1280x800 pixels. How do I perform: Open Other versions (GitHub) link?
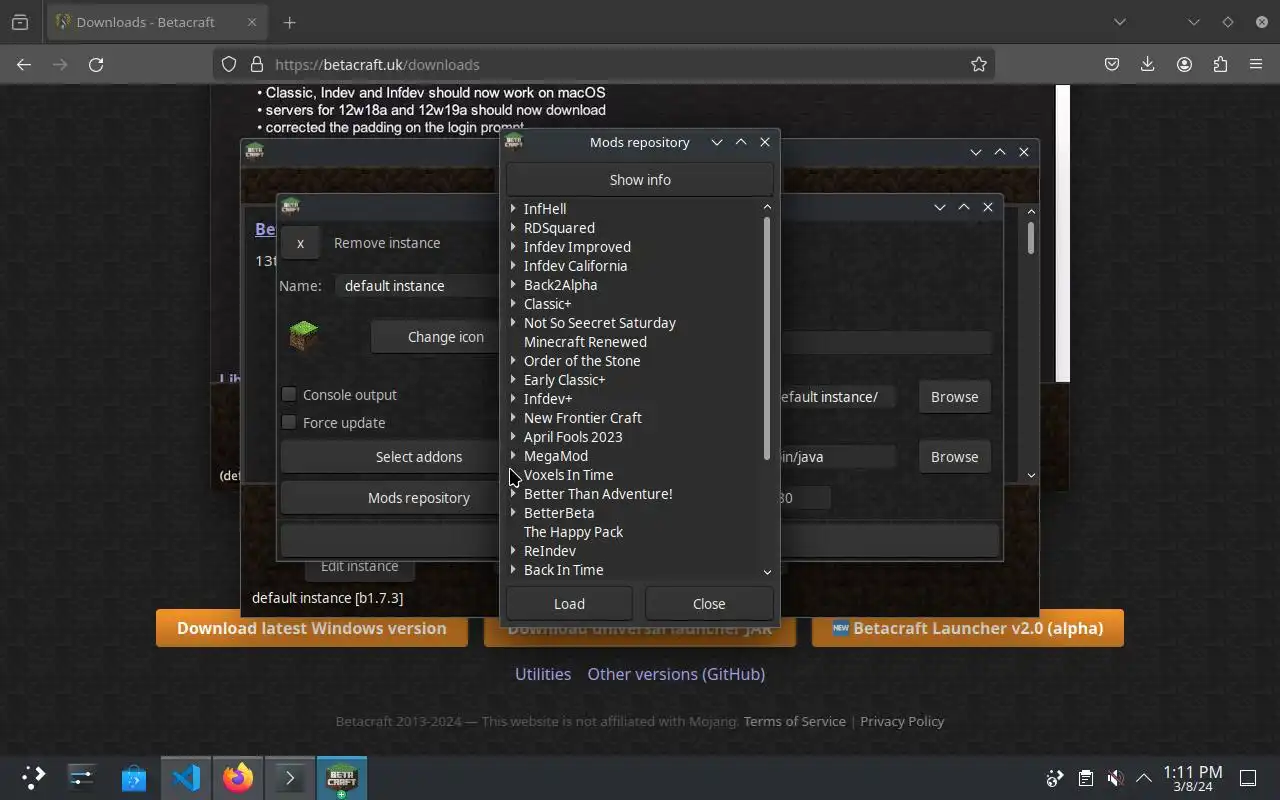coord(676,674)
